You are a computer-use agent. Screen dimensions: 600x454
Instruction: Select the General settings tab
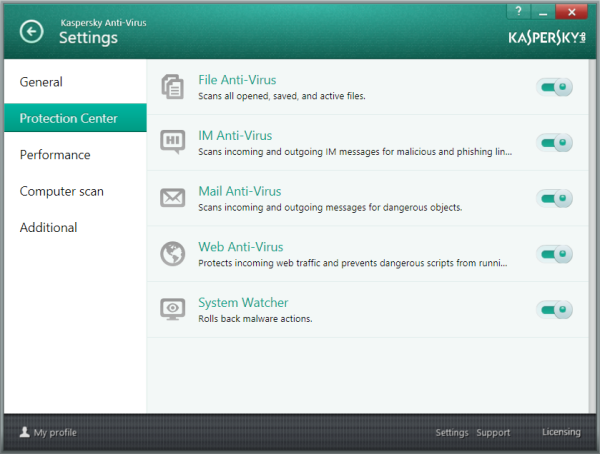click(41, 82)
